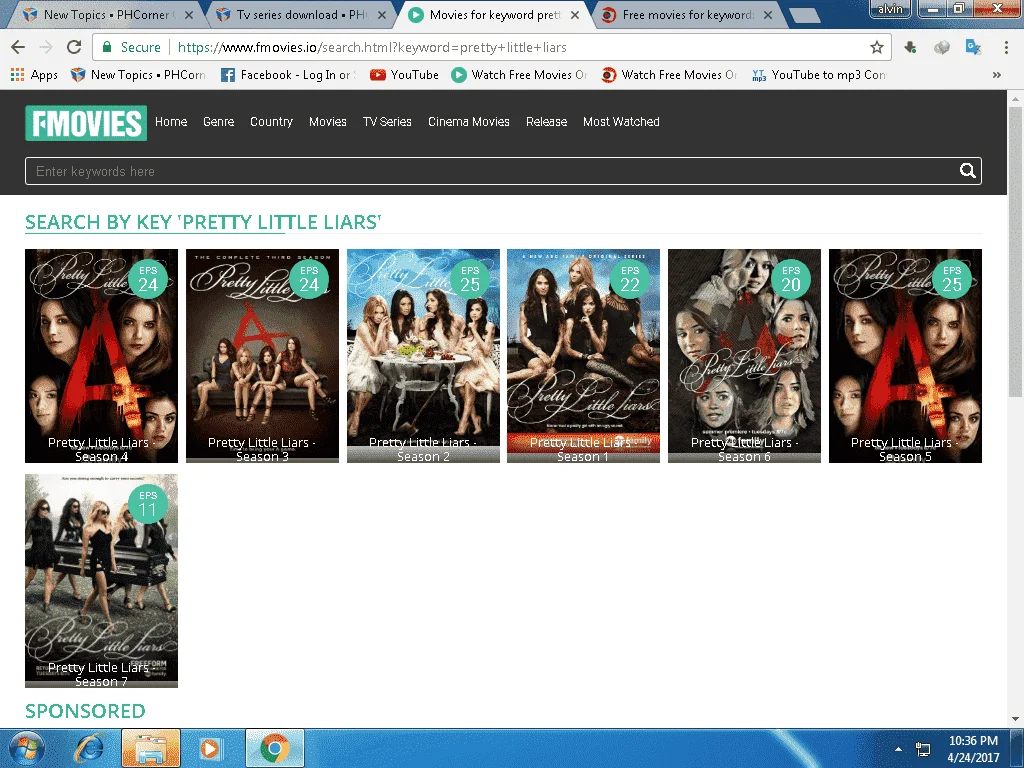Screen dimensions: 1024x768
Task: Open 'Facebook - Log In' bookmark
Action: coord(289,74)
